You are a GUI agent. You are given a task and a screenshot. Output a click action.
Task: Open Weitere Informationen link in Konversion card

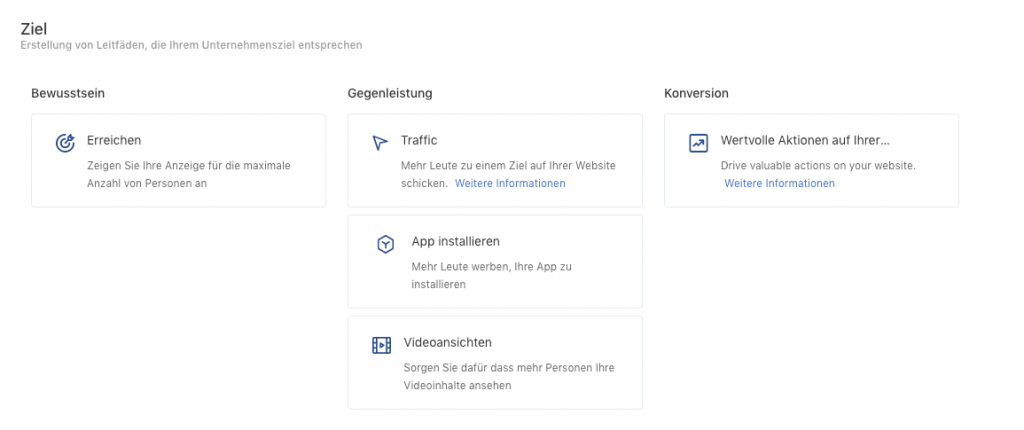(x=779, y=184)
